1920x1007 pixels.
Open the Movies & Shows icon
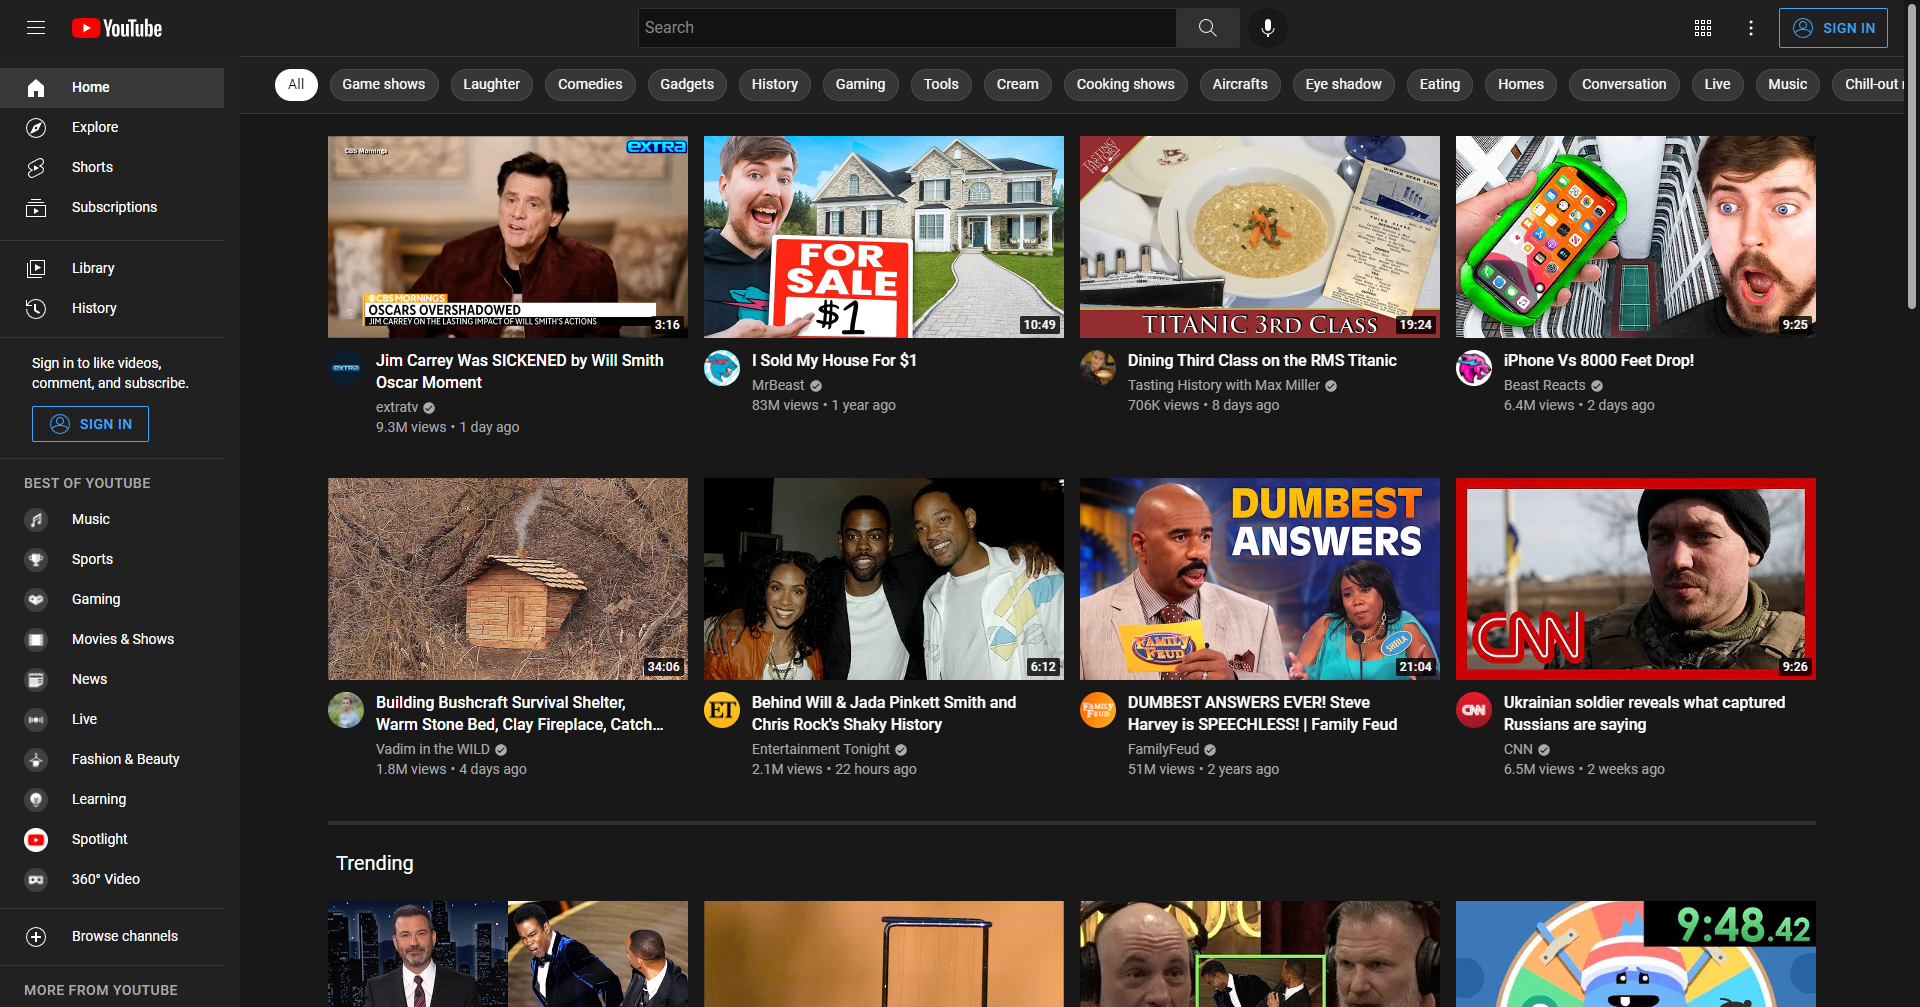(x=36, y=640)
